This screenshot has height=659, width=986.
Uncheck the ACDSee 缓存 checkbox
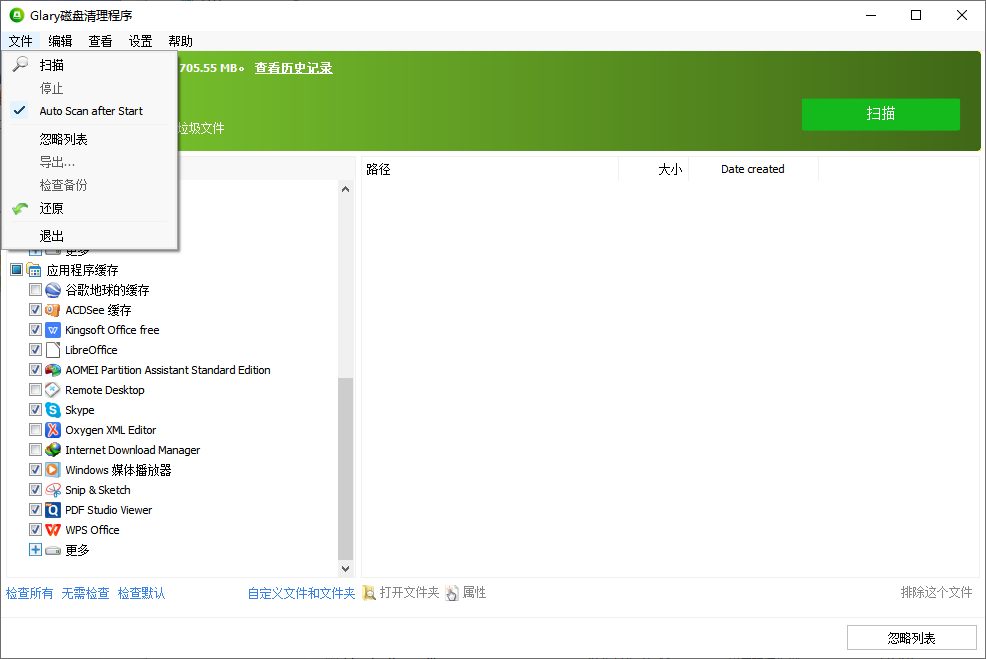34,309
